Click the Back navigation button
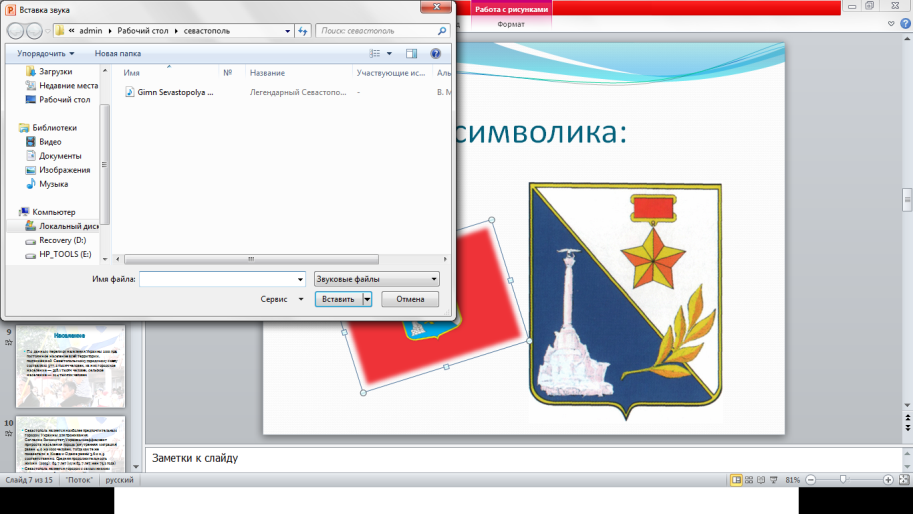913x514 pixels. coord(16,31)
